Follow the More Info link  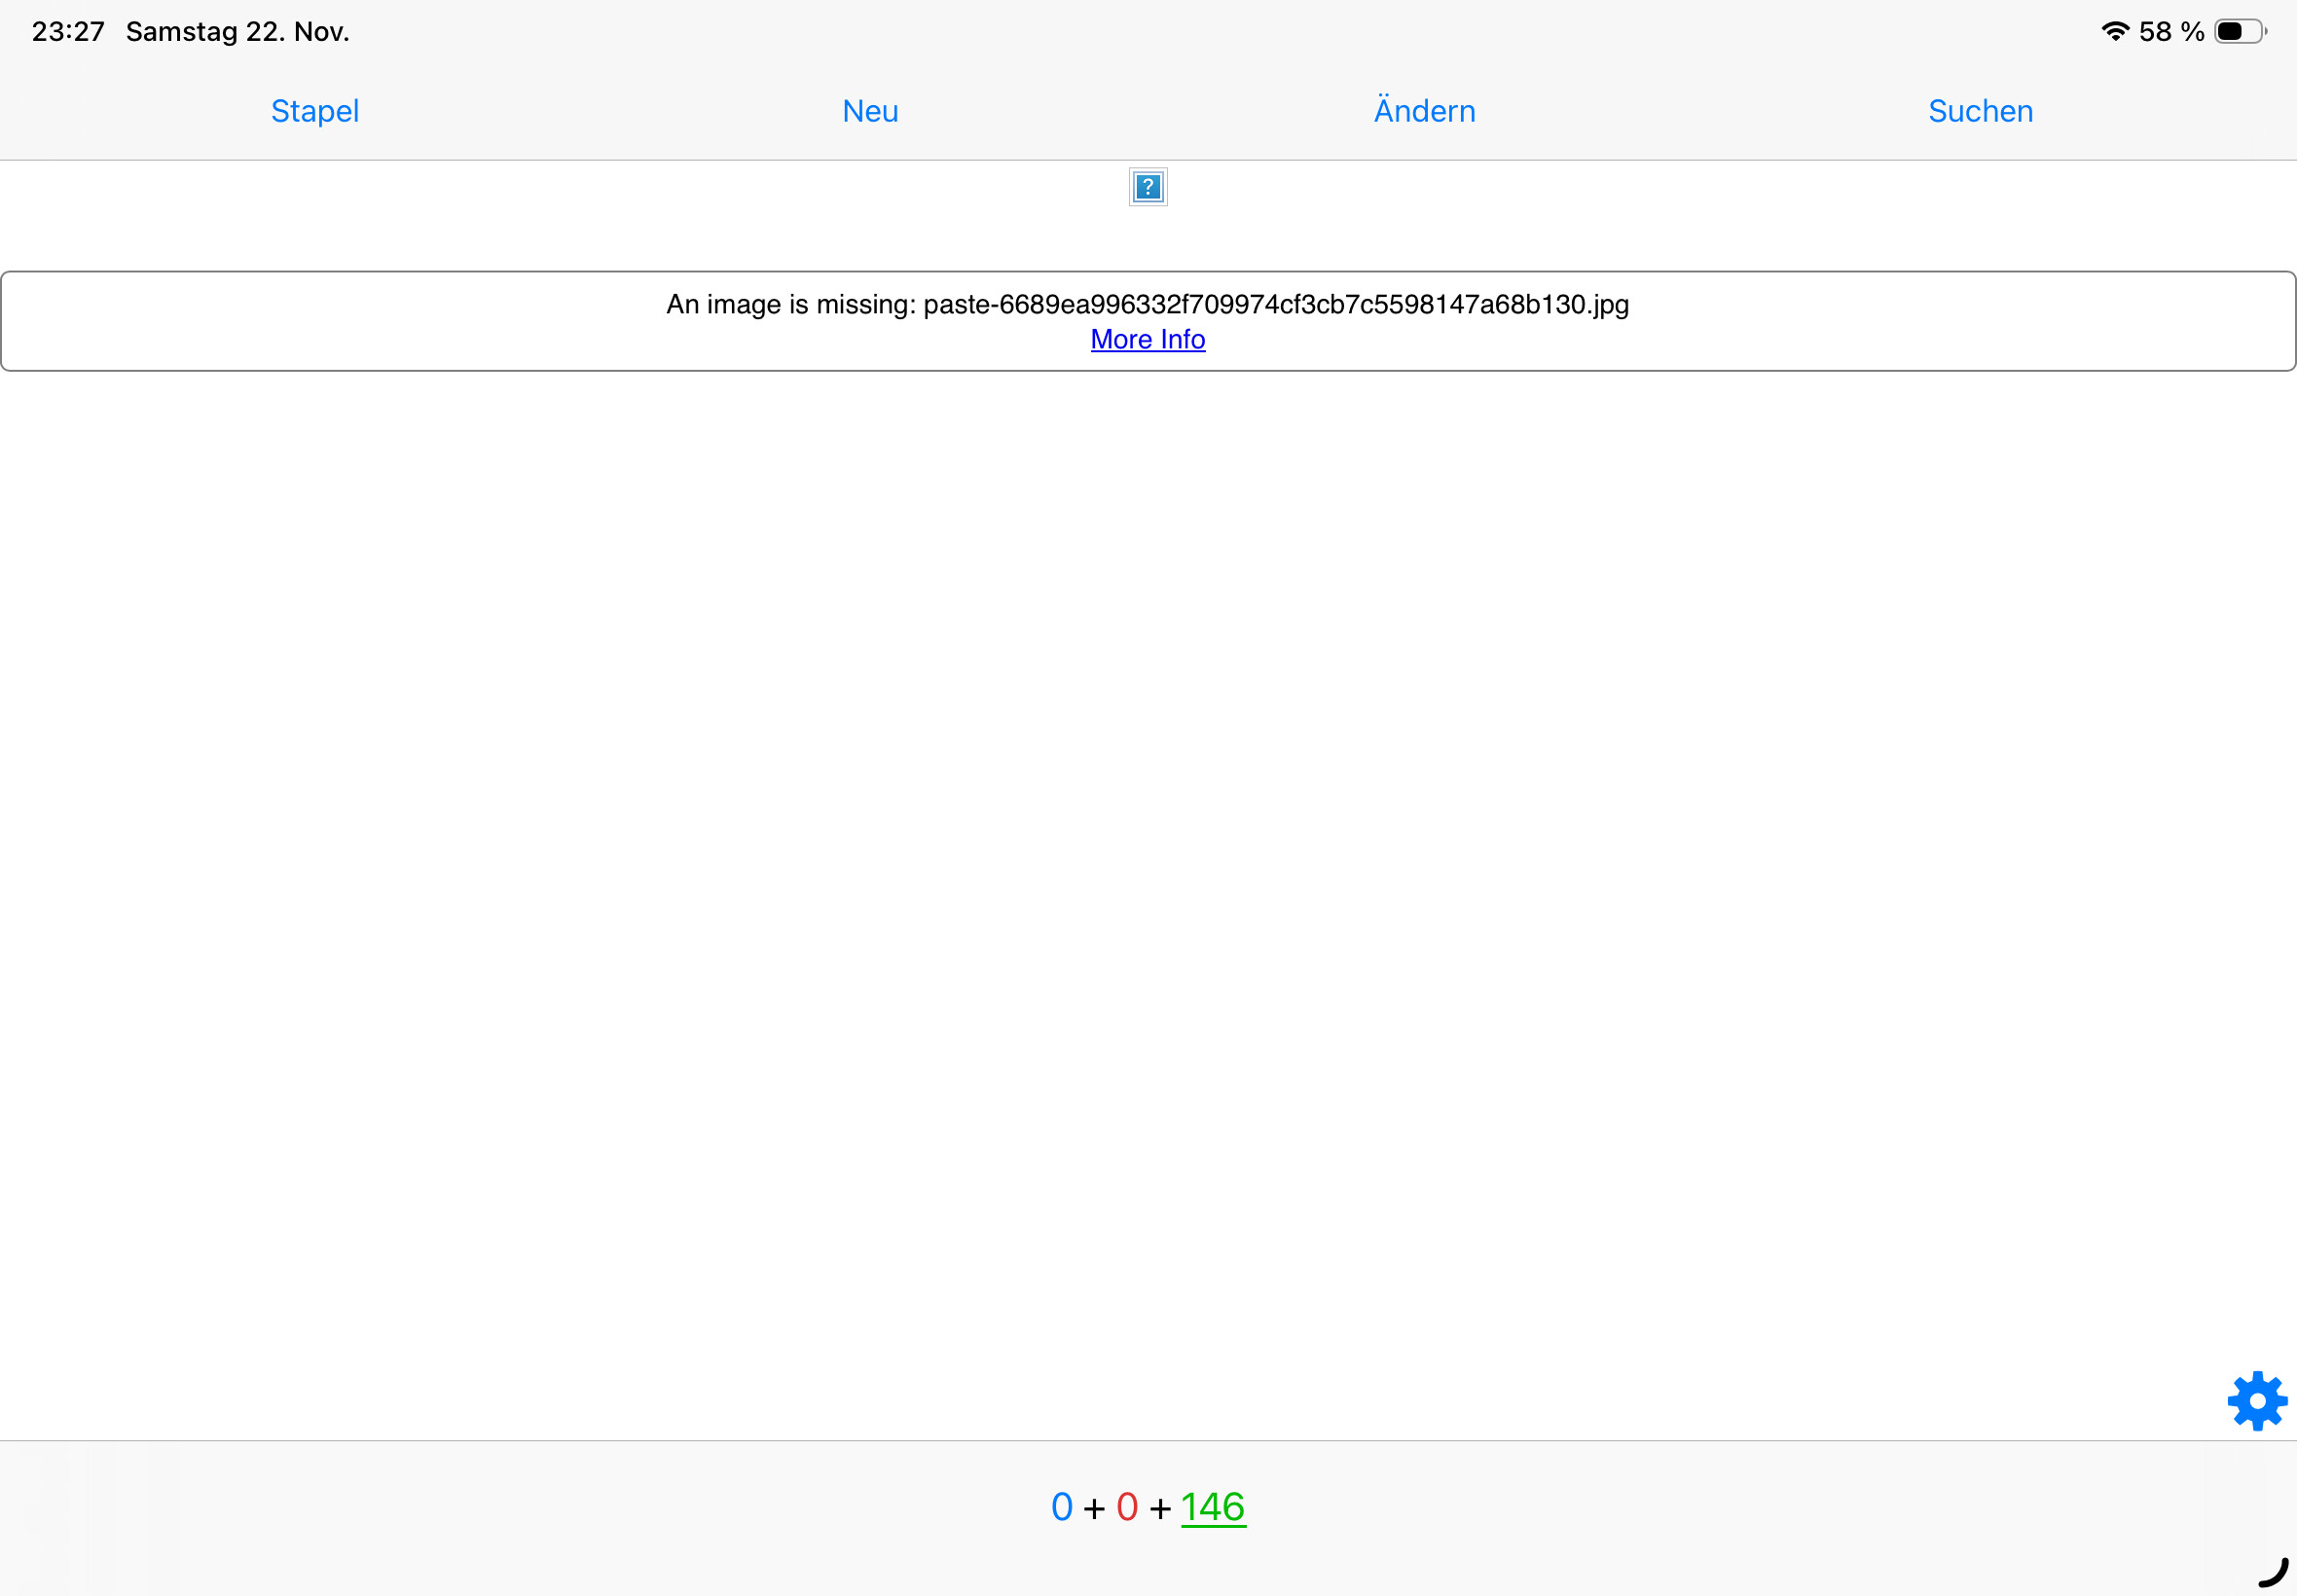[1148, 340]
